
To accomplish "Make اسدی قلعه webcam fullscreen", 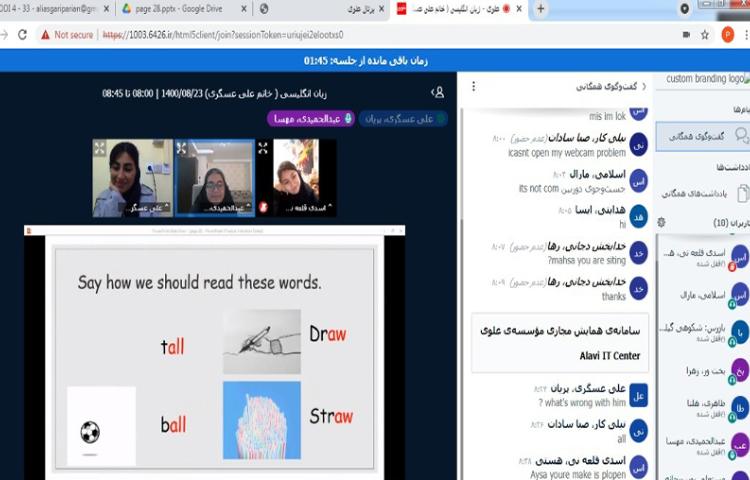I will pyautogui.click(x=263, y=148).
